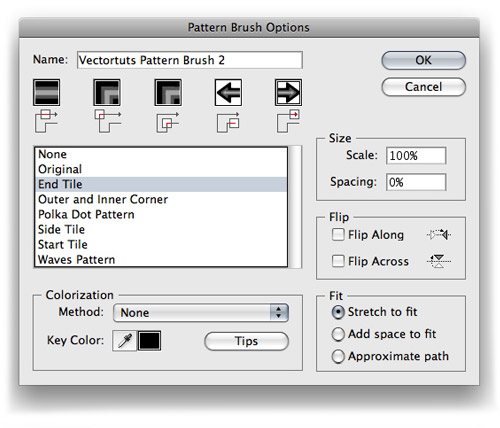Screen dimensions: 500x428
Task: Click the black Key Color swatch
Action: 149,341
